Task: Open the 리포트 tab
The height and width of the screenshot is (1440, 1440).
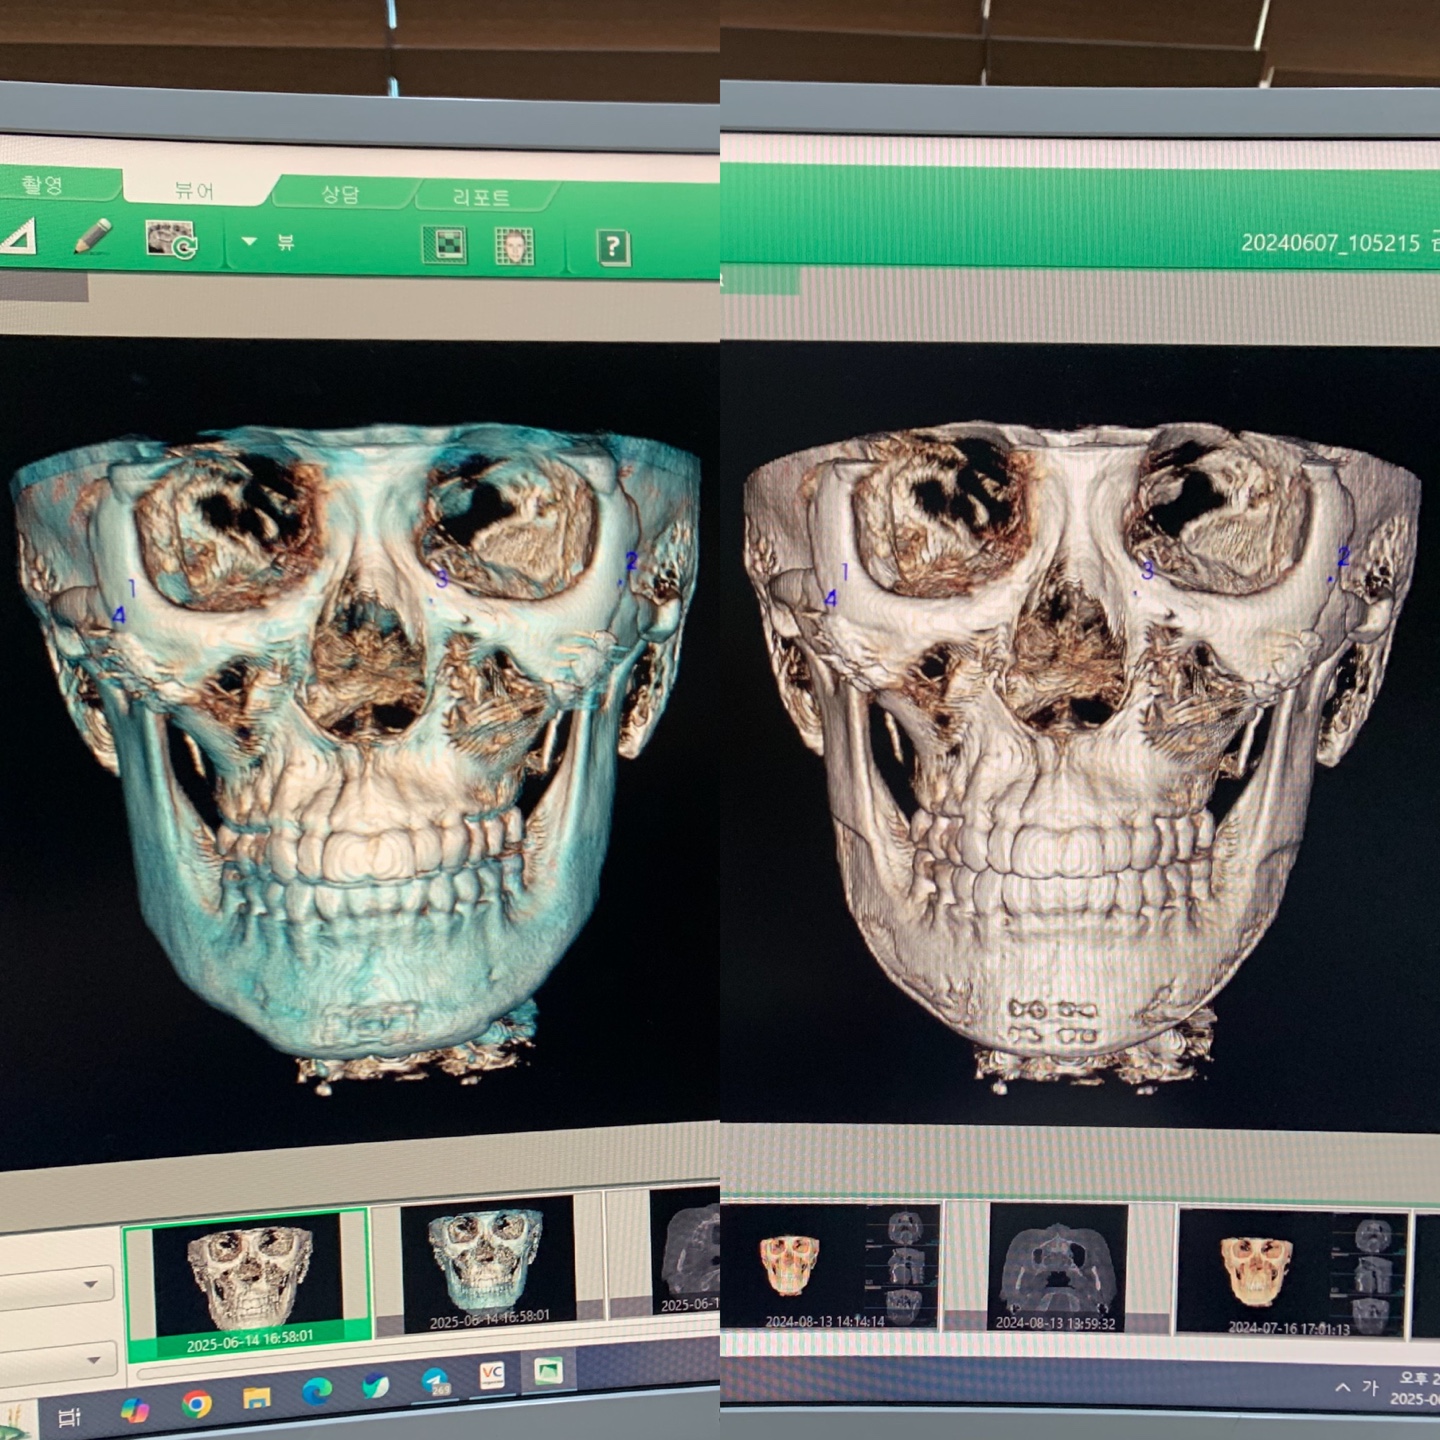Action: coord(481,197)
